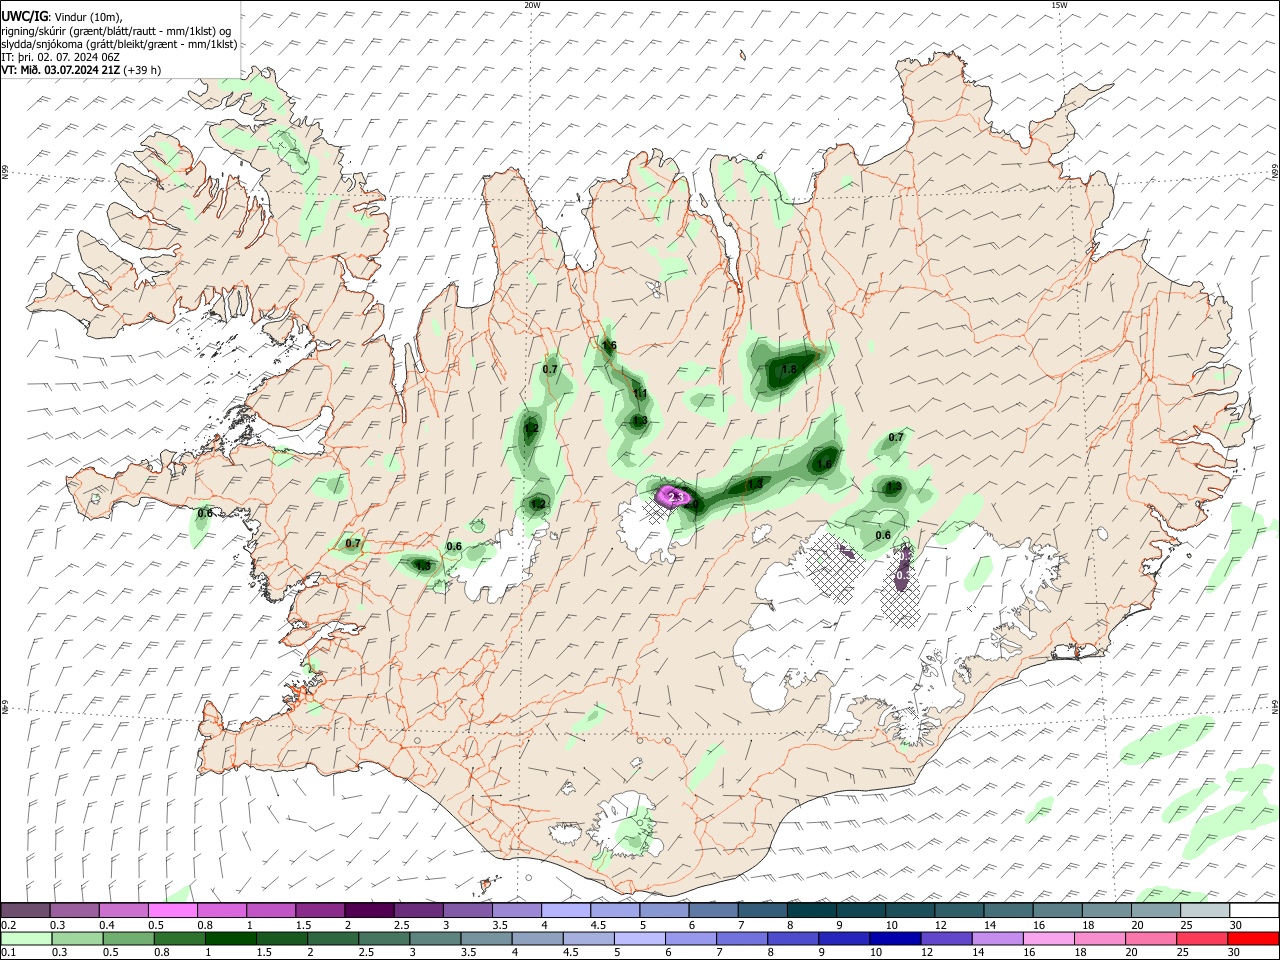The height and width of the screenshot is (960, 1280).
Task: Click the '66N' latitude label on the right edge
Action: coord(1275,172)
